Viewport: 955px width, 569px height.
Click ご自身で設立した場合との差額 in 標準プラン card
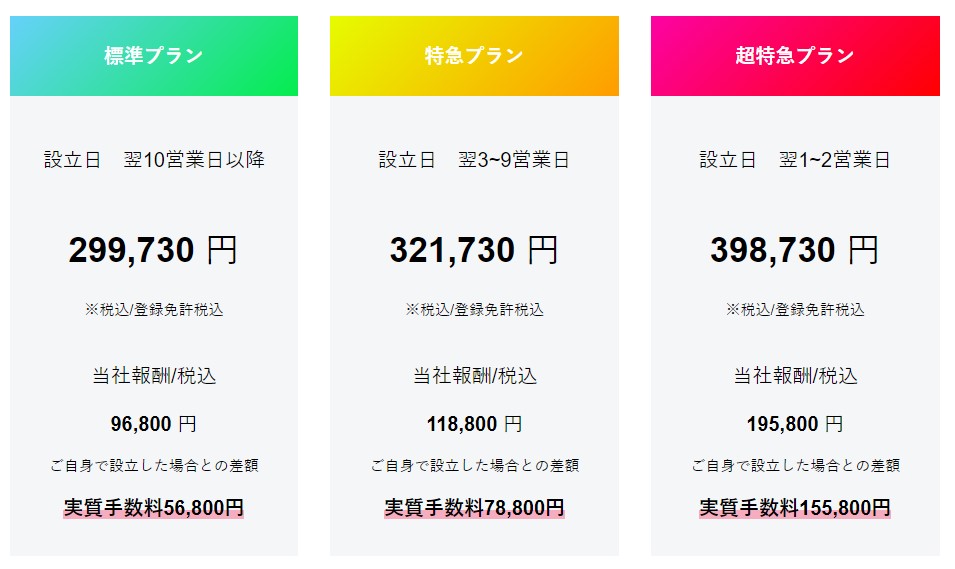[154, 465]
